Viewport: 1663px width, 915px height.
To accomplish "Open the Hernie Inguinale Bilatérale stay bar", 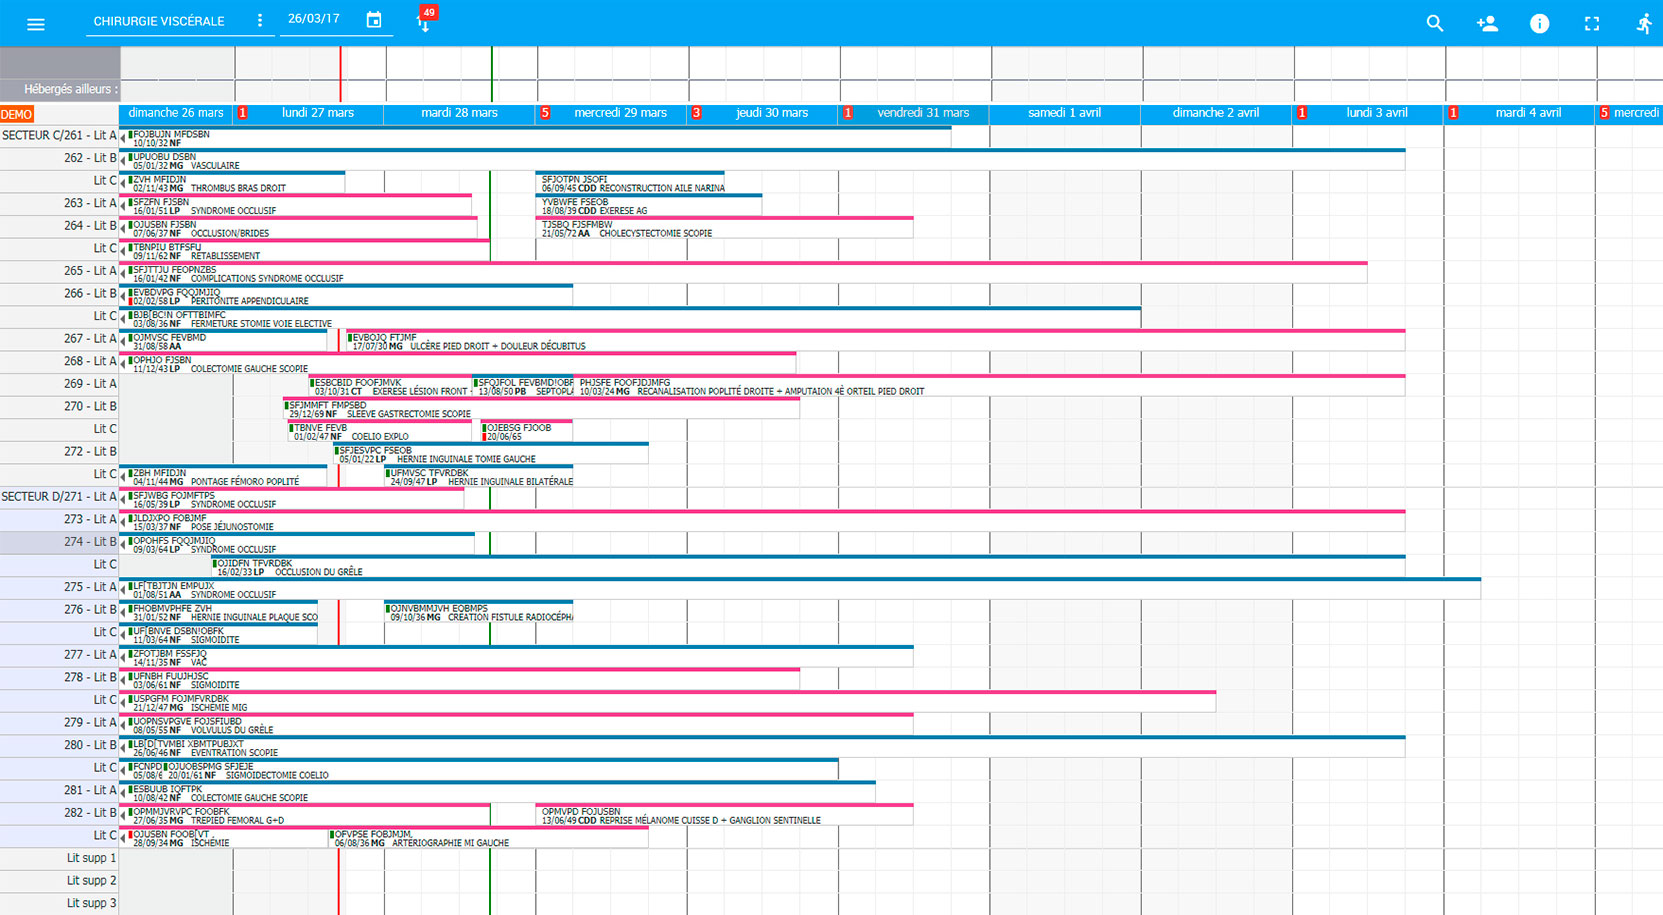I will [480, 476].
